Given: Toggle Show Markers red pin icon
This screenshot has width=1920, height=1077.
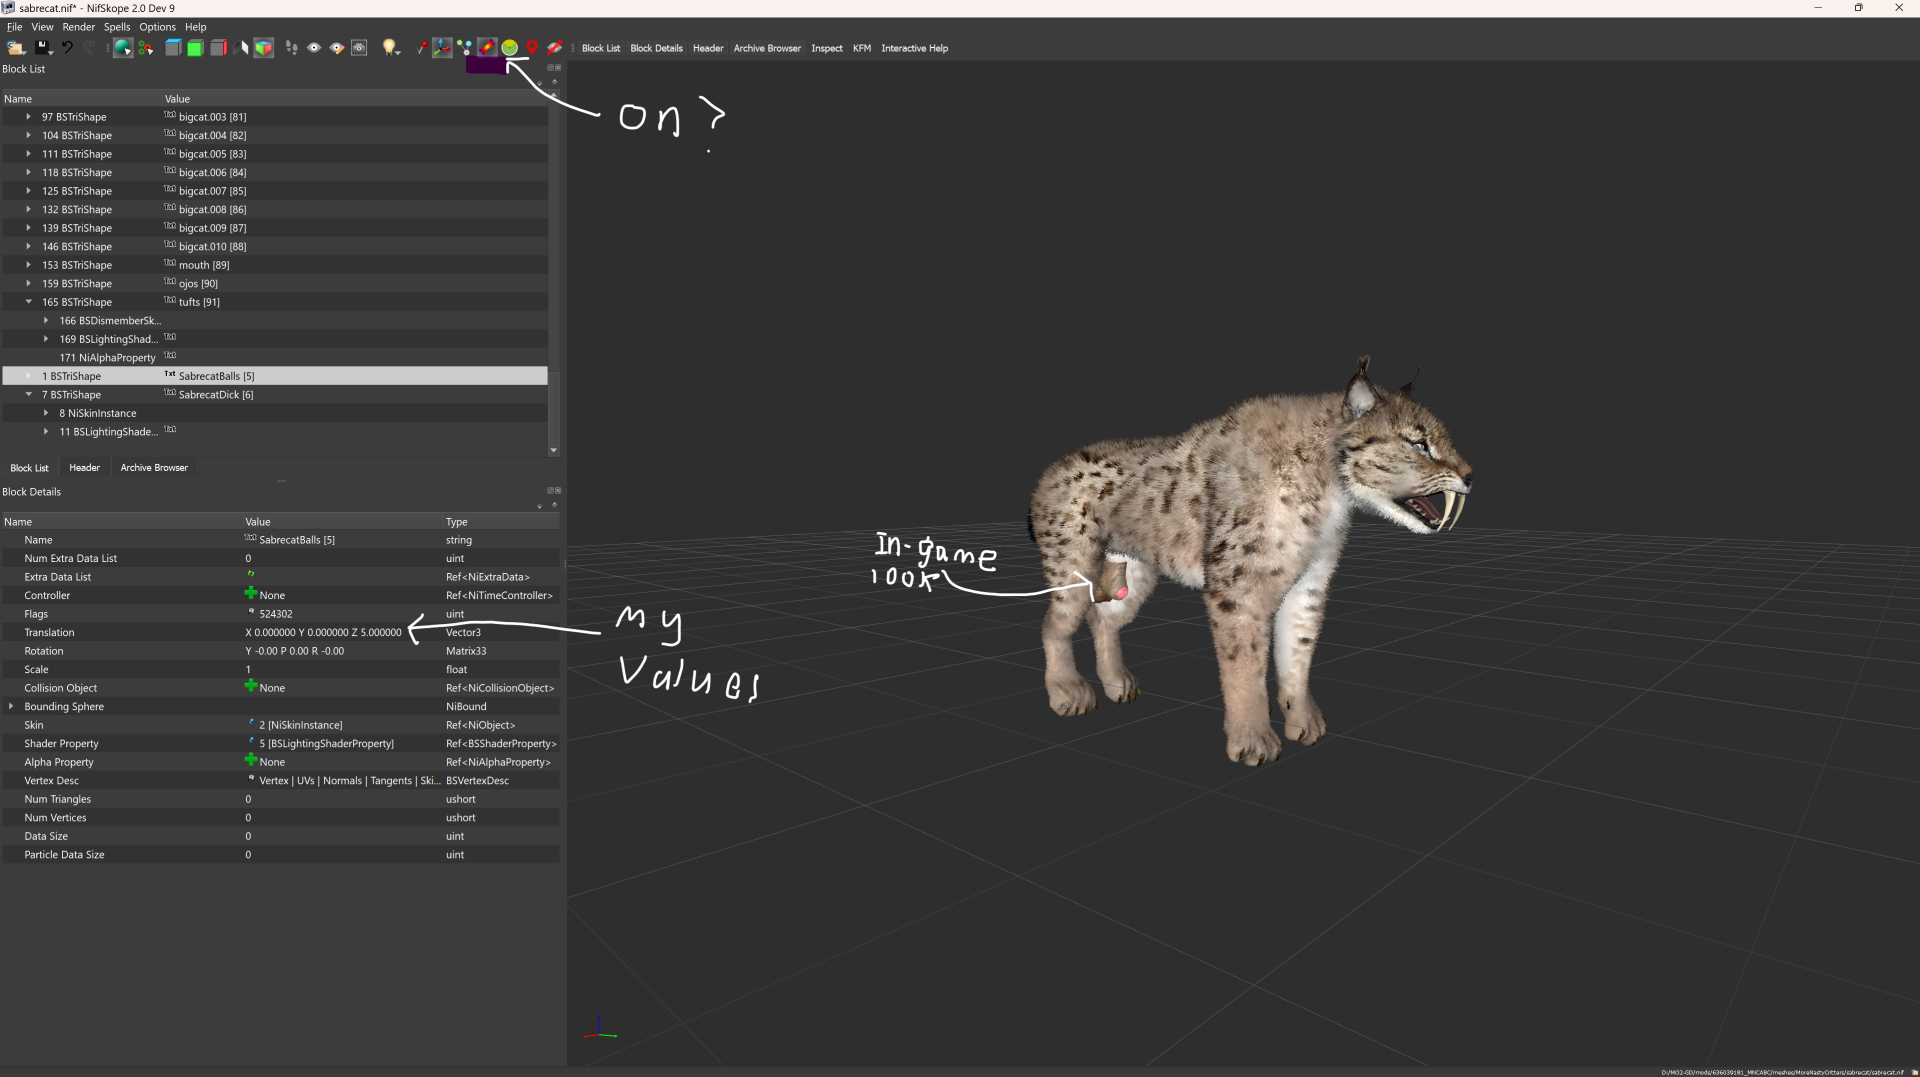Looking at the screenshot, I should pyautogui.click(x=532, y=47).
